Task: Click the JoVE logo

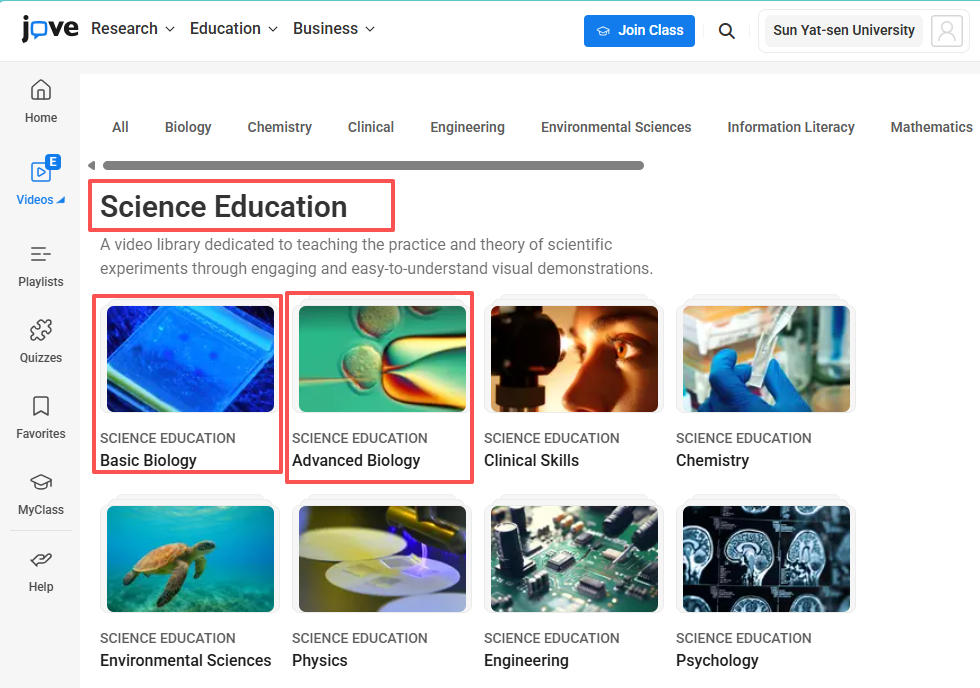Action: coord(50,29)
